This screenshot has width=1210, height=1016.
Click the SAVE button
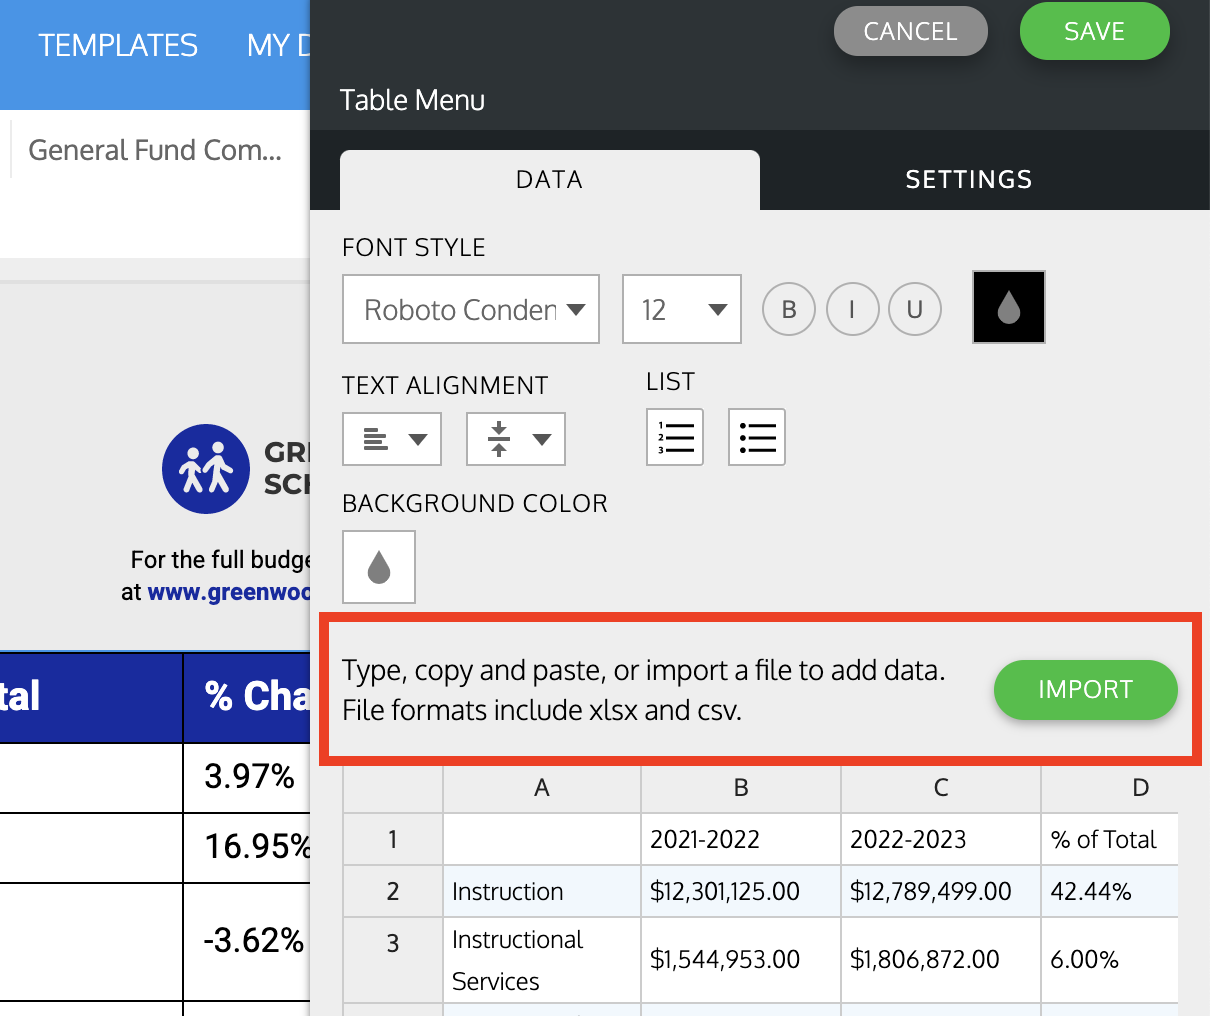click(1095, 31)
